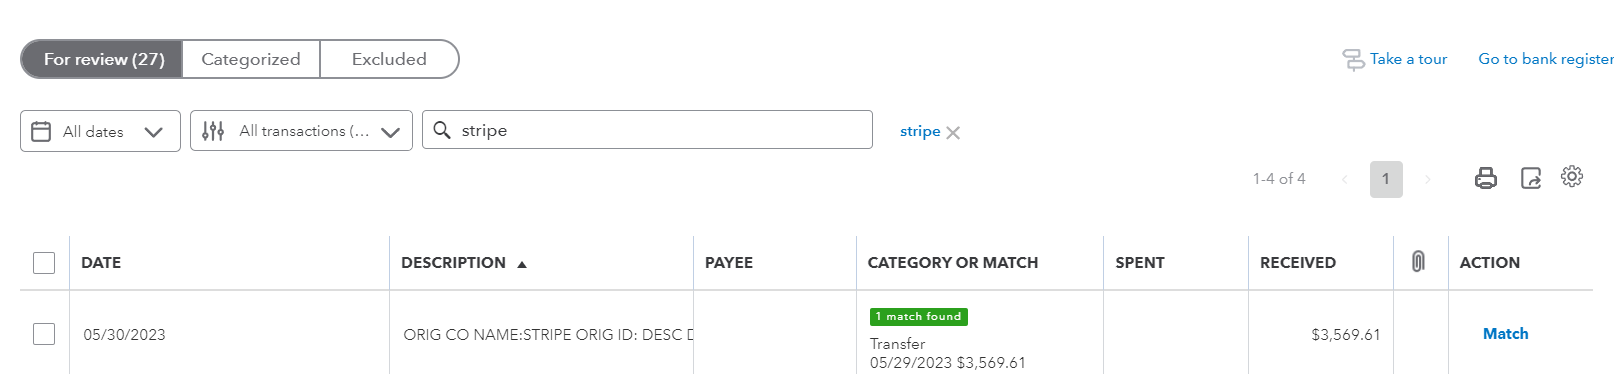Click the filter sliders icon

click(213, 131)
